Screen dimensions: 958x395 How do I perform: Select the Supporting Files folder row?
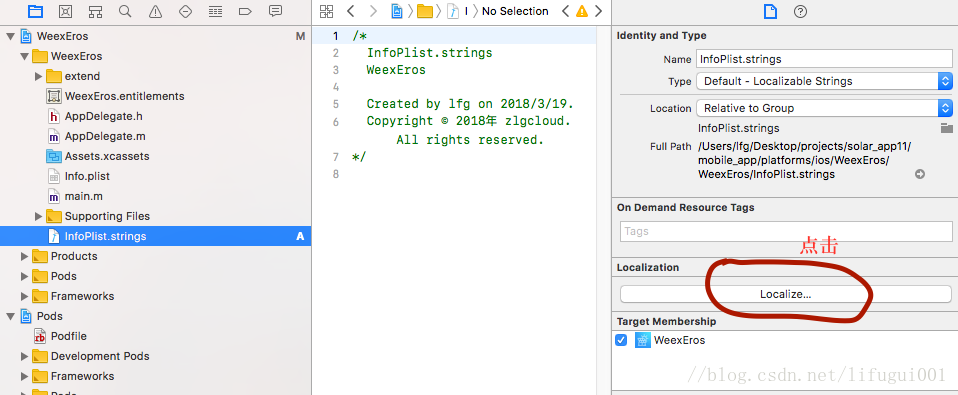point(155,216)
